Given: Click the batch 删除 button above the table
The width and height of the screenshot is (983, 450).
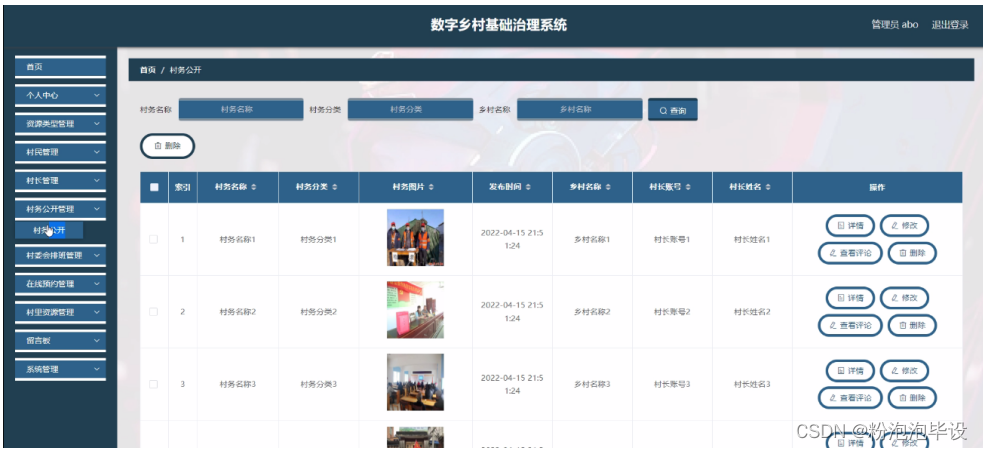Looking at the screenshot, I should (x=167, y=146).
